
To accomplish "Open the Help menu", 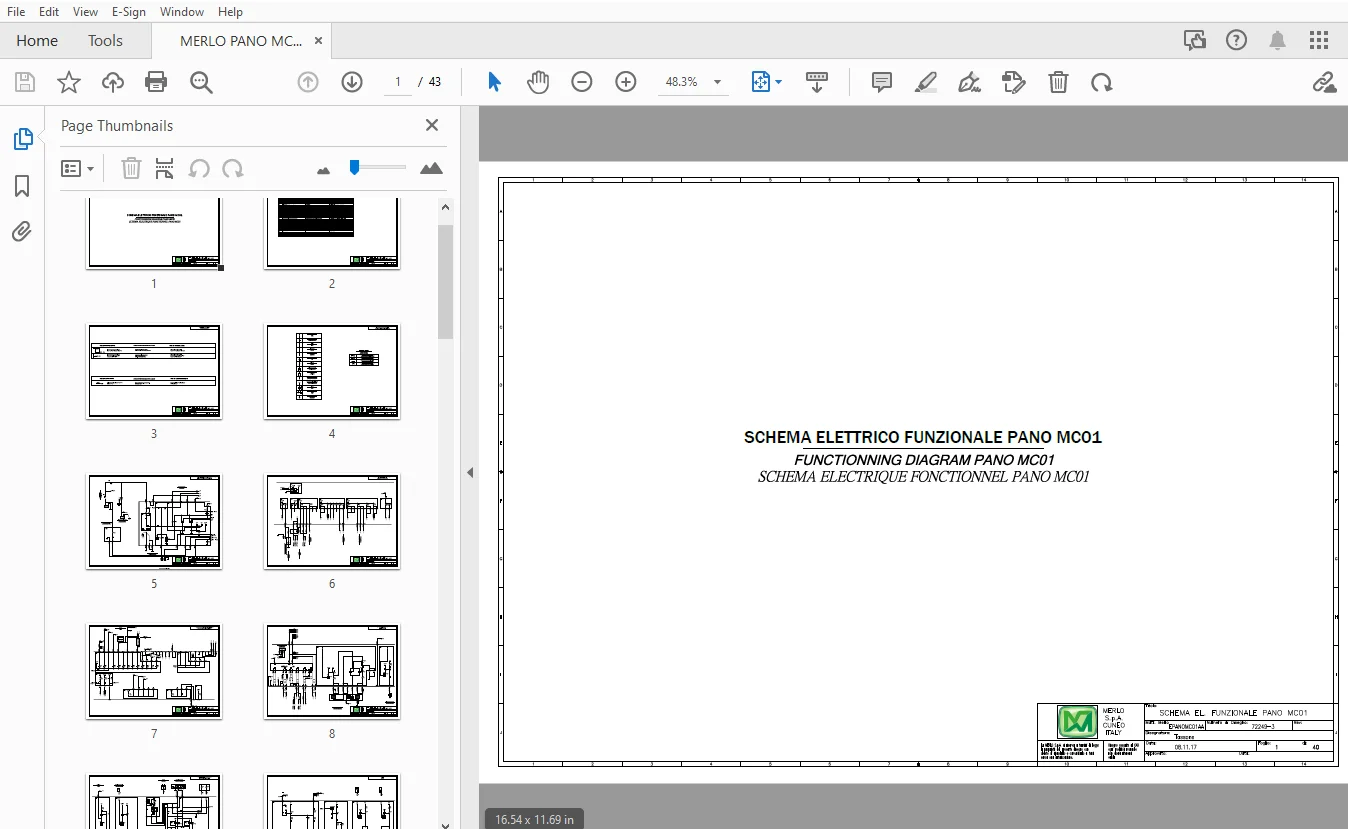I will (x=230, y=12).
